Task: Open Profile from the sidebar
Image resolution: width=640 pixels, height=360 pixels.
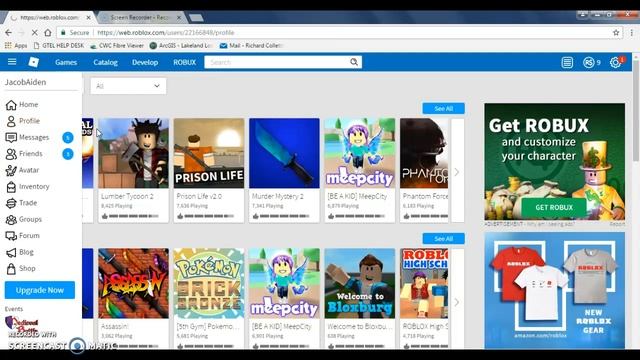Action: pos(23,121)
